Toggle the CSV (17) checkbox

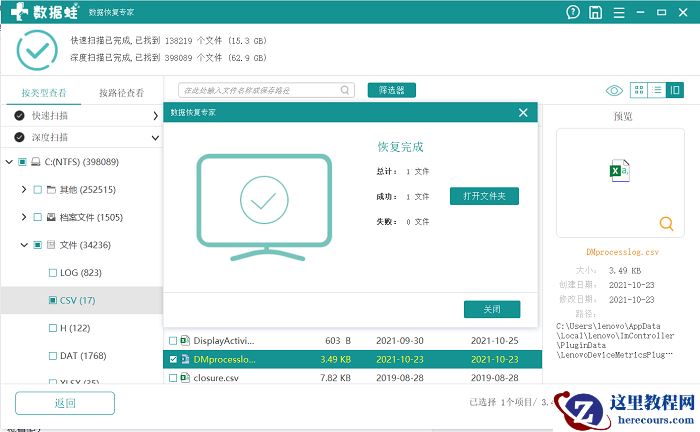click(x=53, y=300)
